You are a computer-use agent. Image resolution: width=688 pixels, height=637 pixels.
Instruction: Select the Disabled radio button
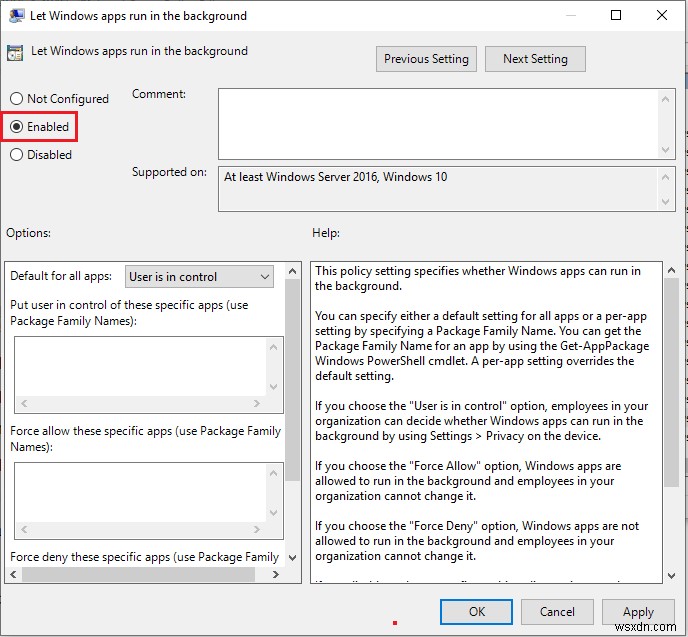tap(41, 155)
